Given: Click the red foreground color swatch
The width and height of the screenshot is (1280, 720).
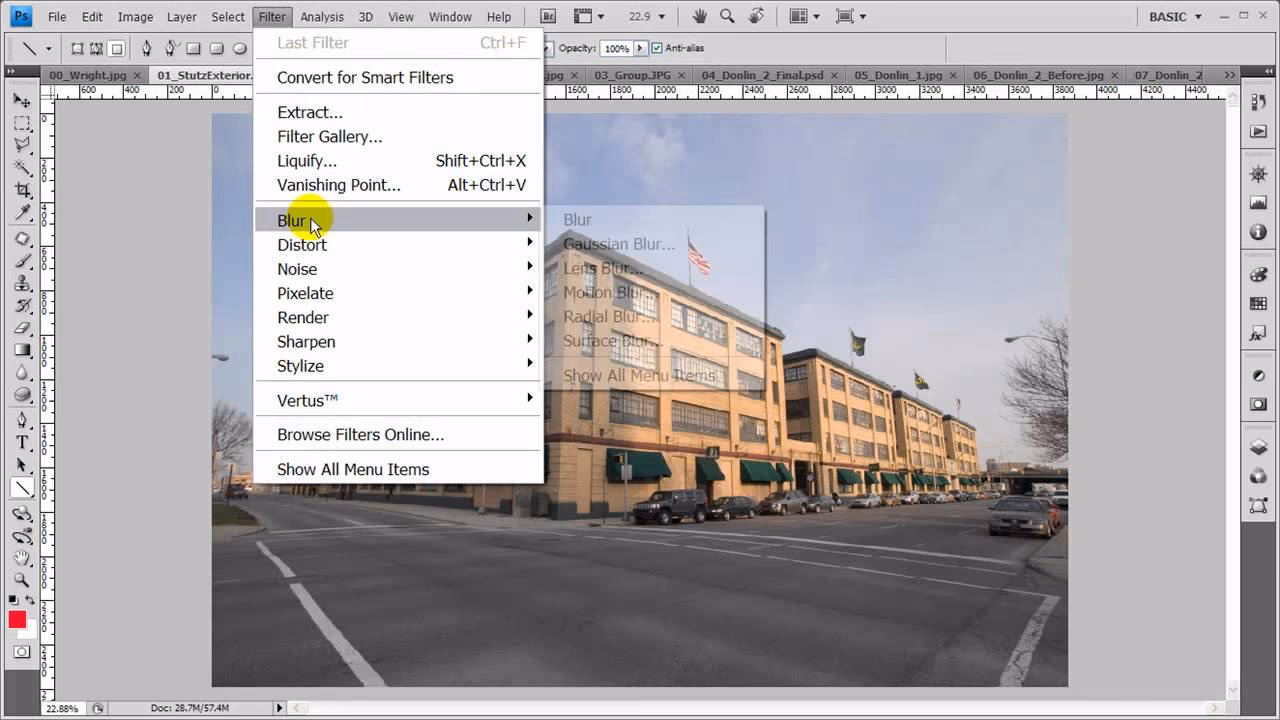Looking at the screenshot, I should pos(16,620).
